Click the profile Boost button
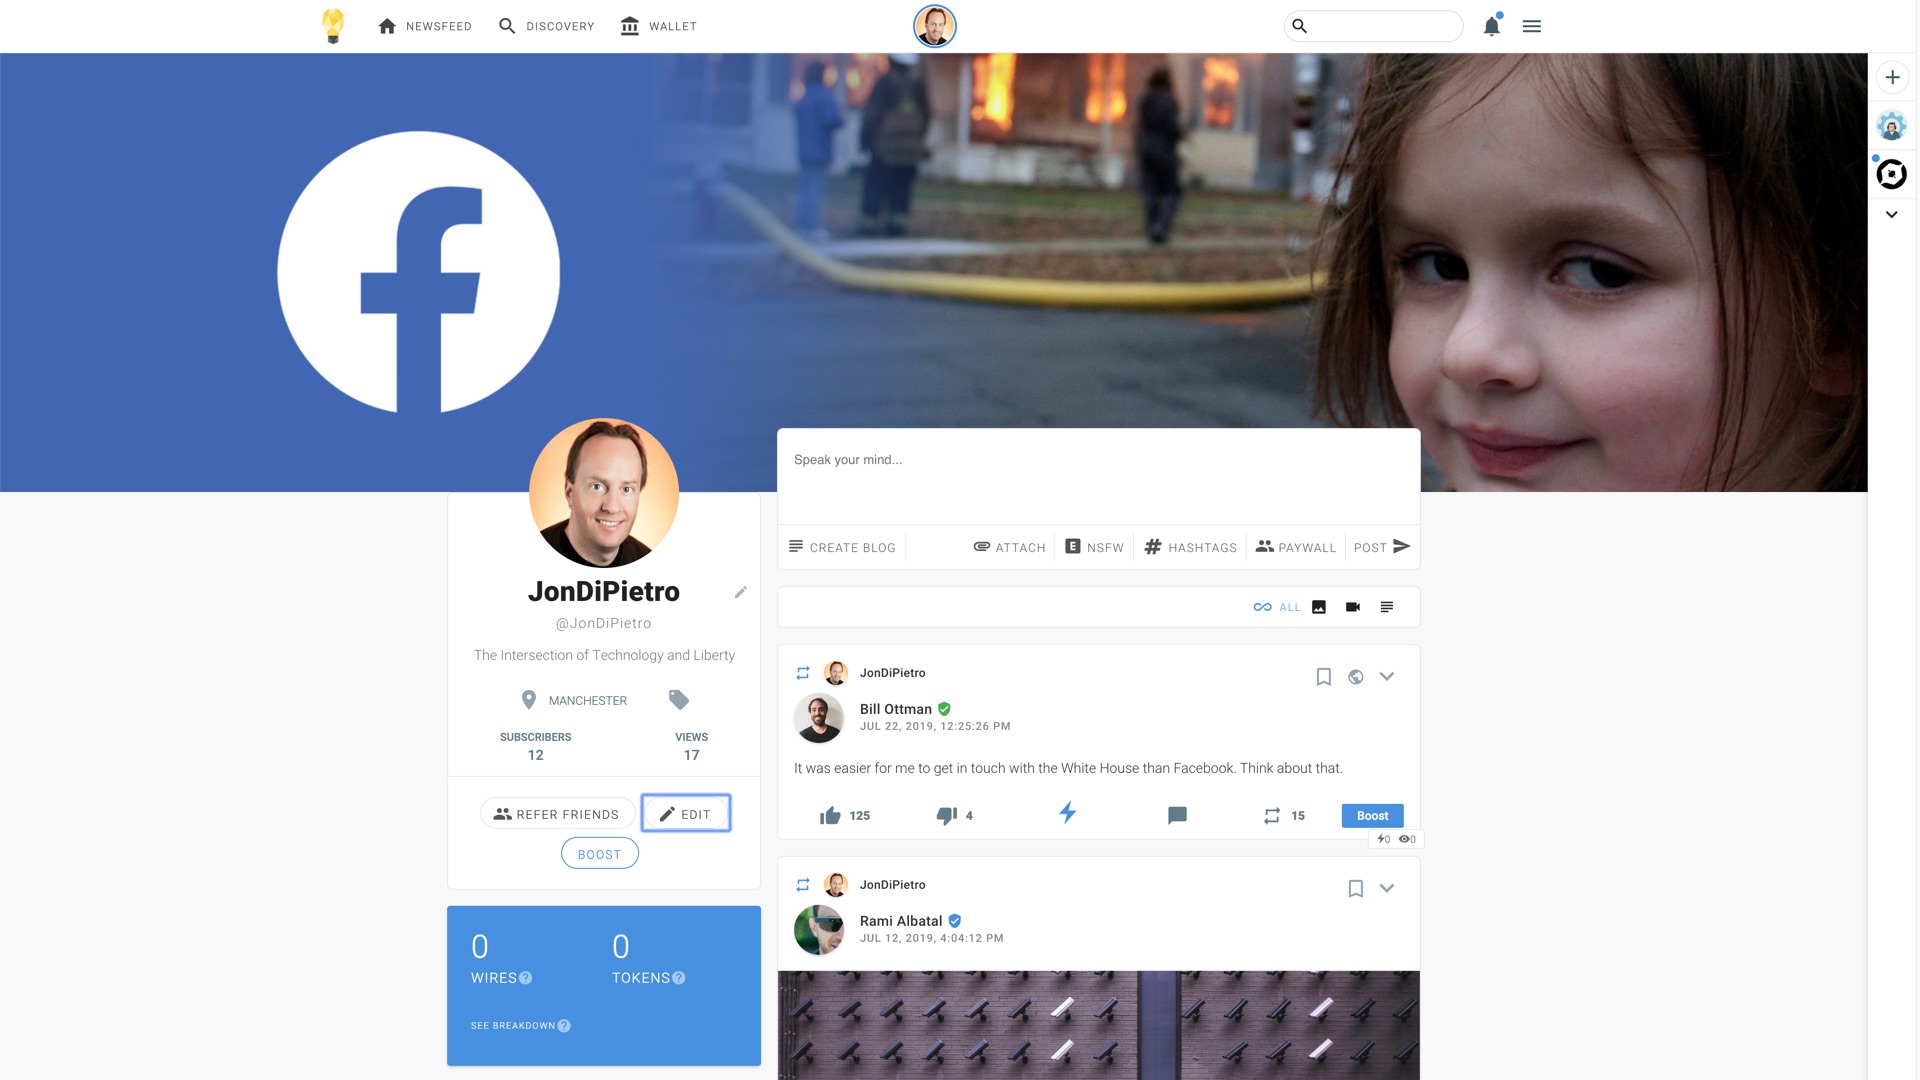 click(x=600, y=854)
